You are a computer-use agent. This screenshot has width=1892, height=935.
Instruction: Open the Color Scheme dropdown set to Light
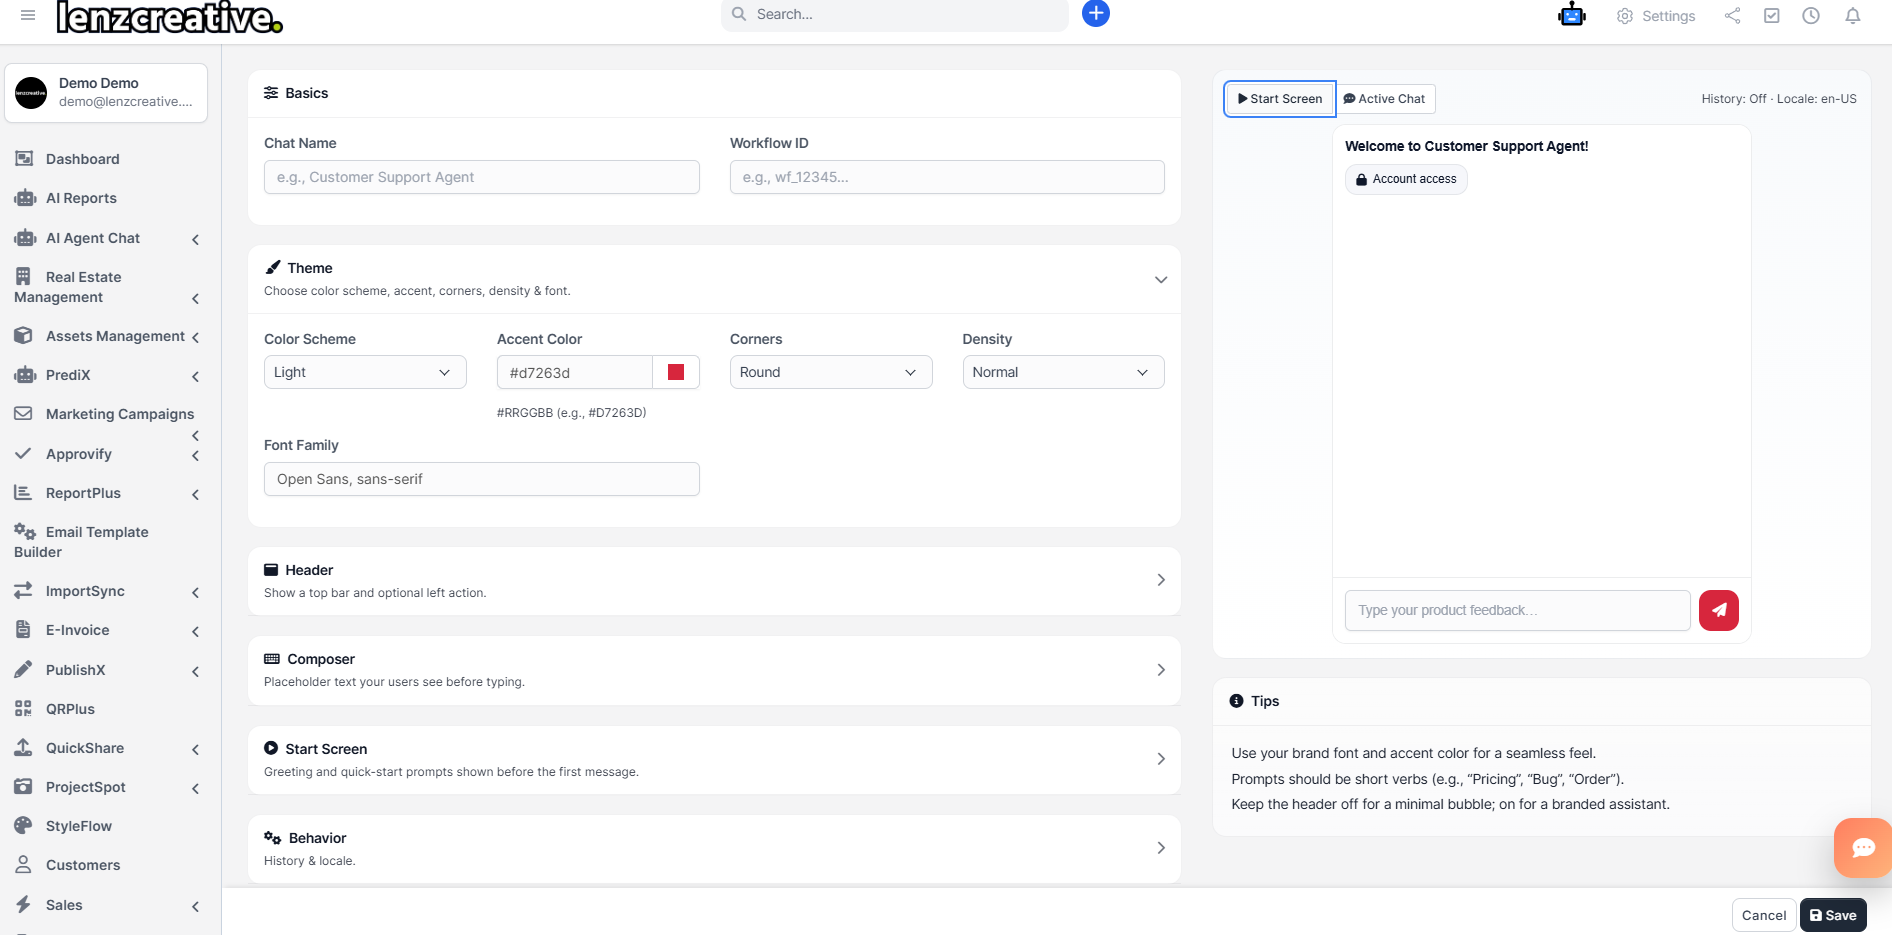pyautogui.click(x=364, y=371)
